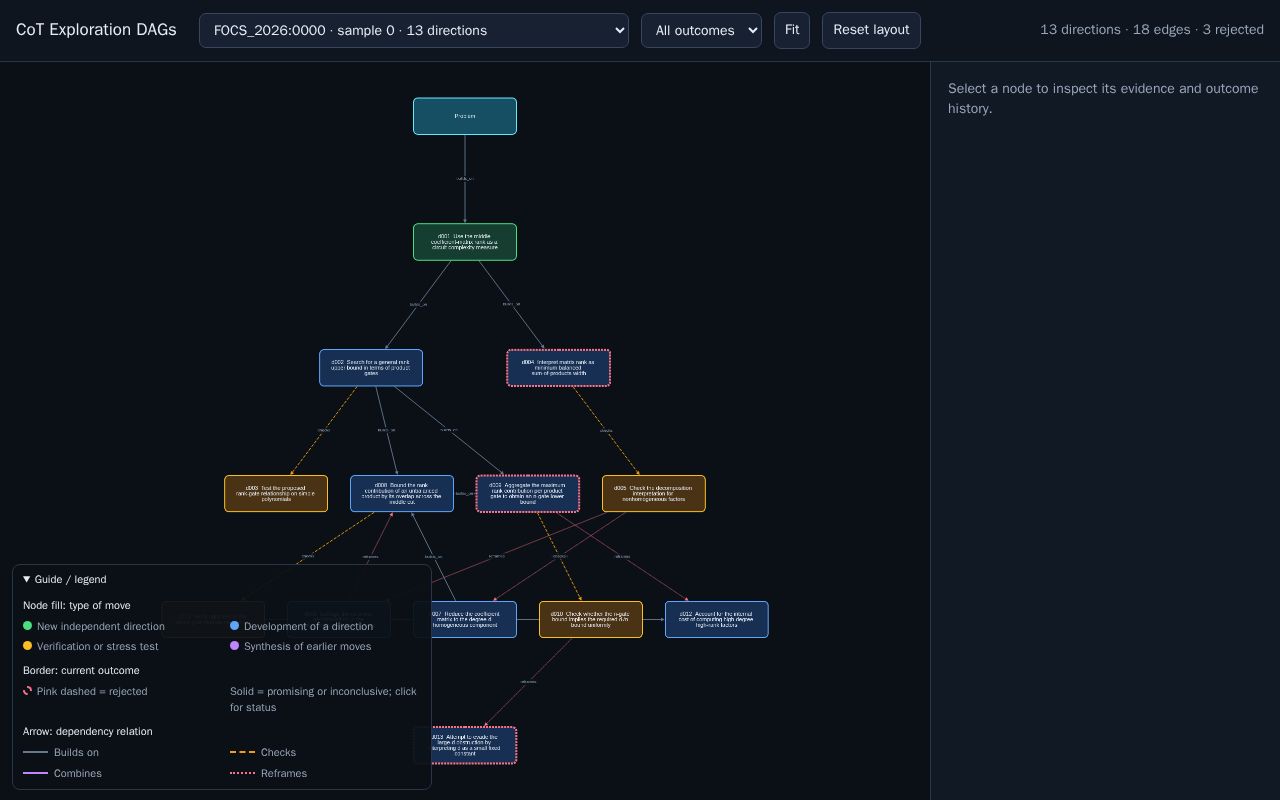Screen dimensions: 1280x800
Task: Open node d003 test proposed rank-gate relationship
Action: 276,494
